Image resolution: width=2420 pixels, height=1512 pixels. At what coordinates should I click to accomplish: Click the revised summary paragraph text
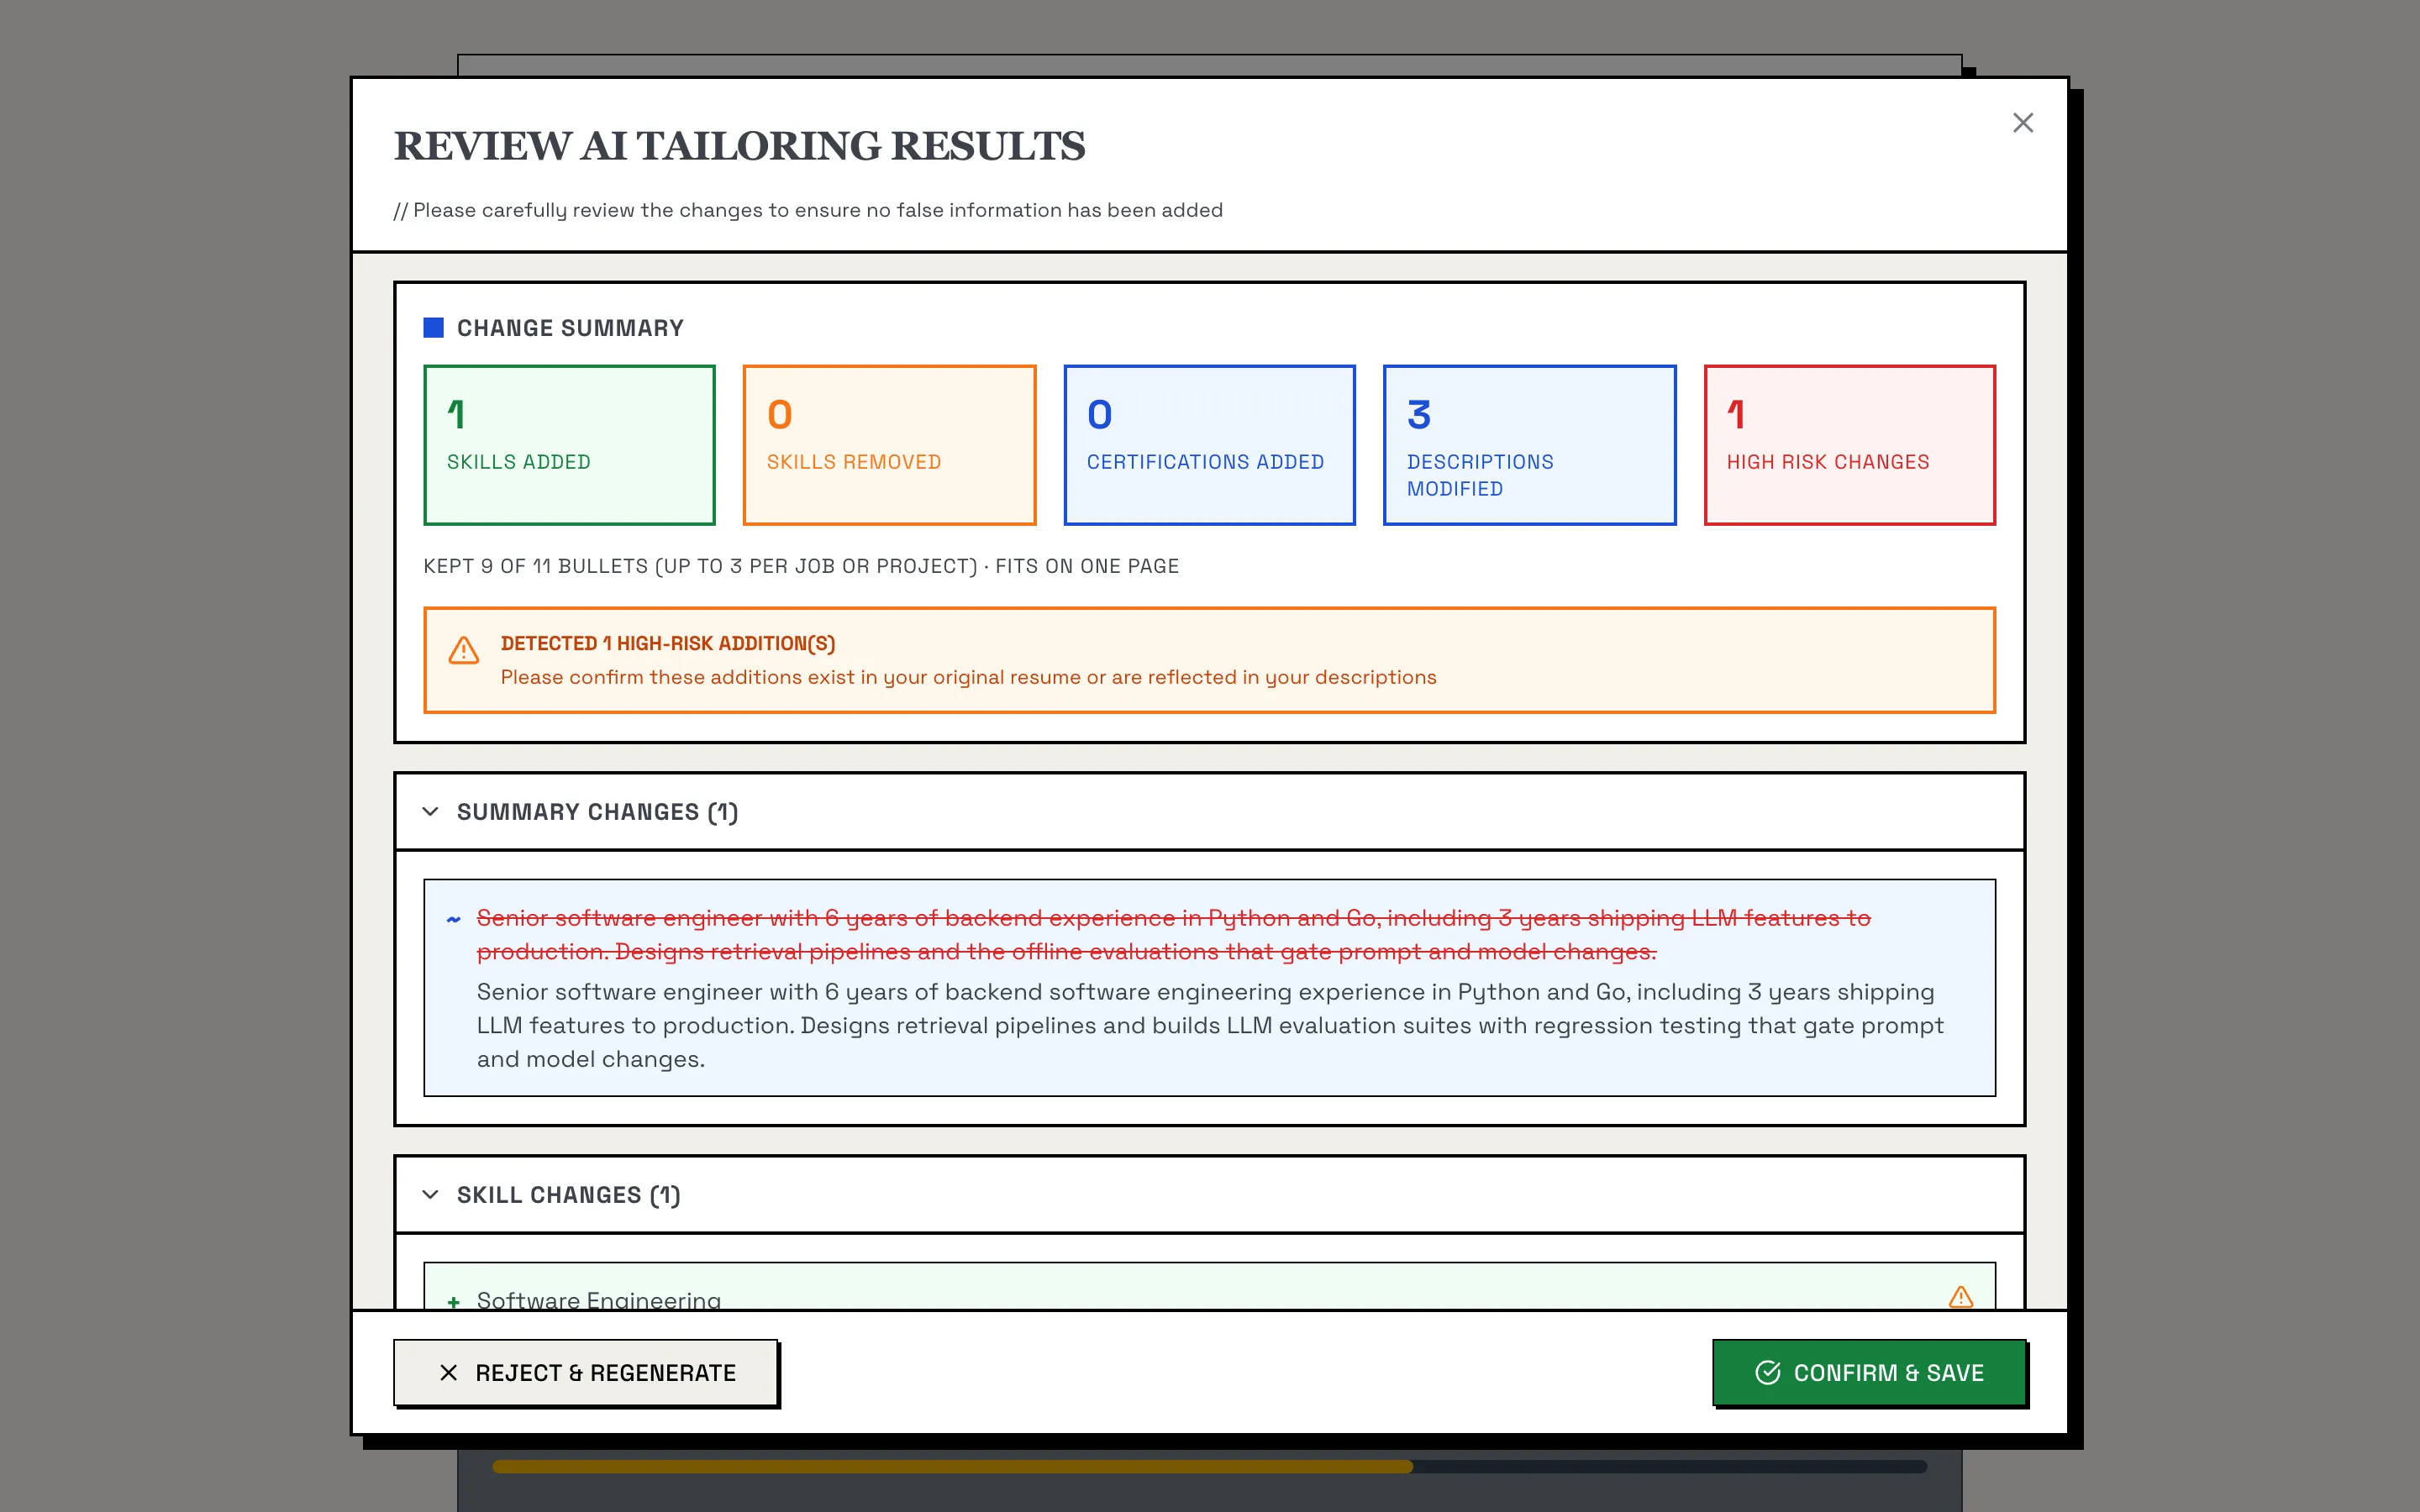(x=1210, y=1025)
